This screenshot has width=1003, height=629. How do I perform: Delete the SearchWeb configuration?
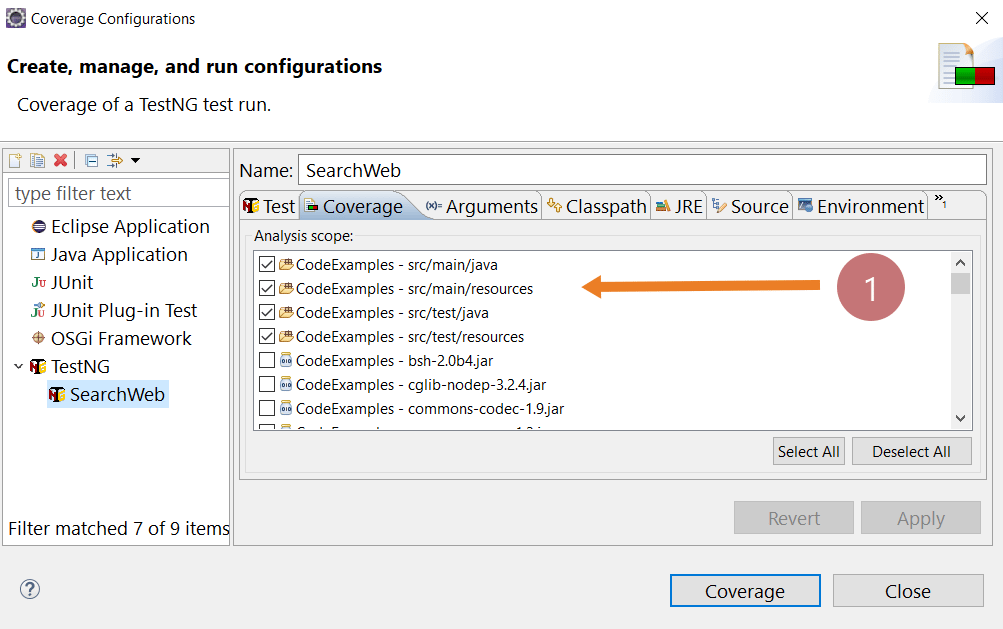(x=60, y=160)
